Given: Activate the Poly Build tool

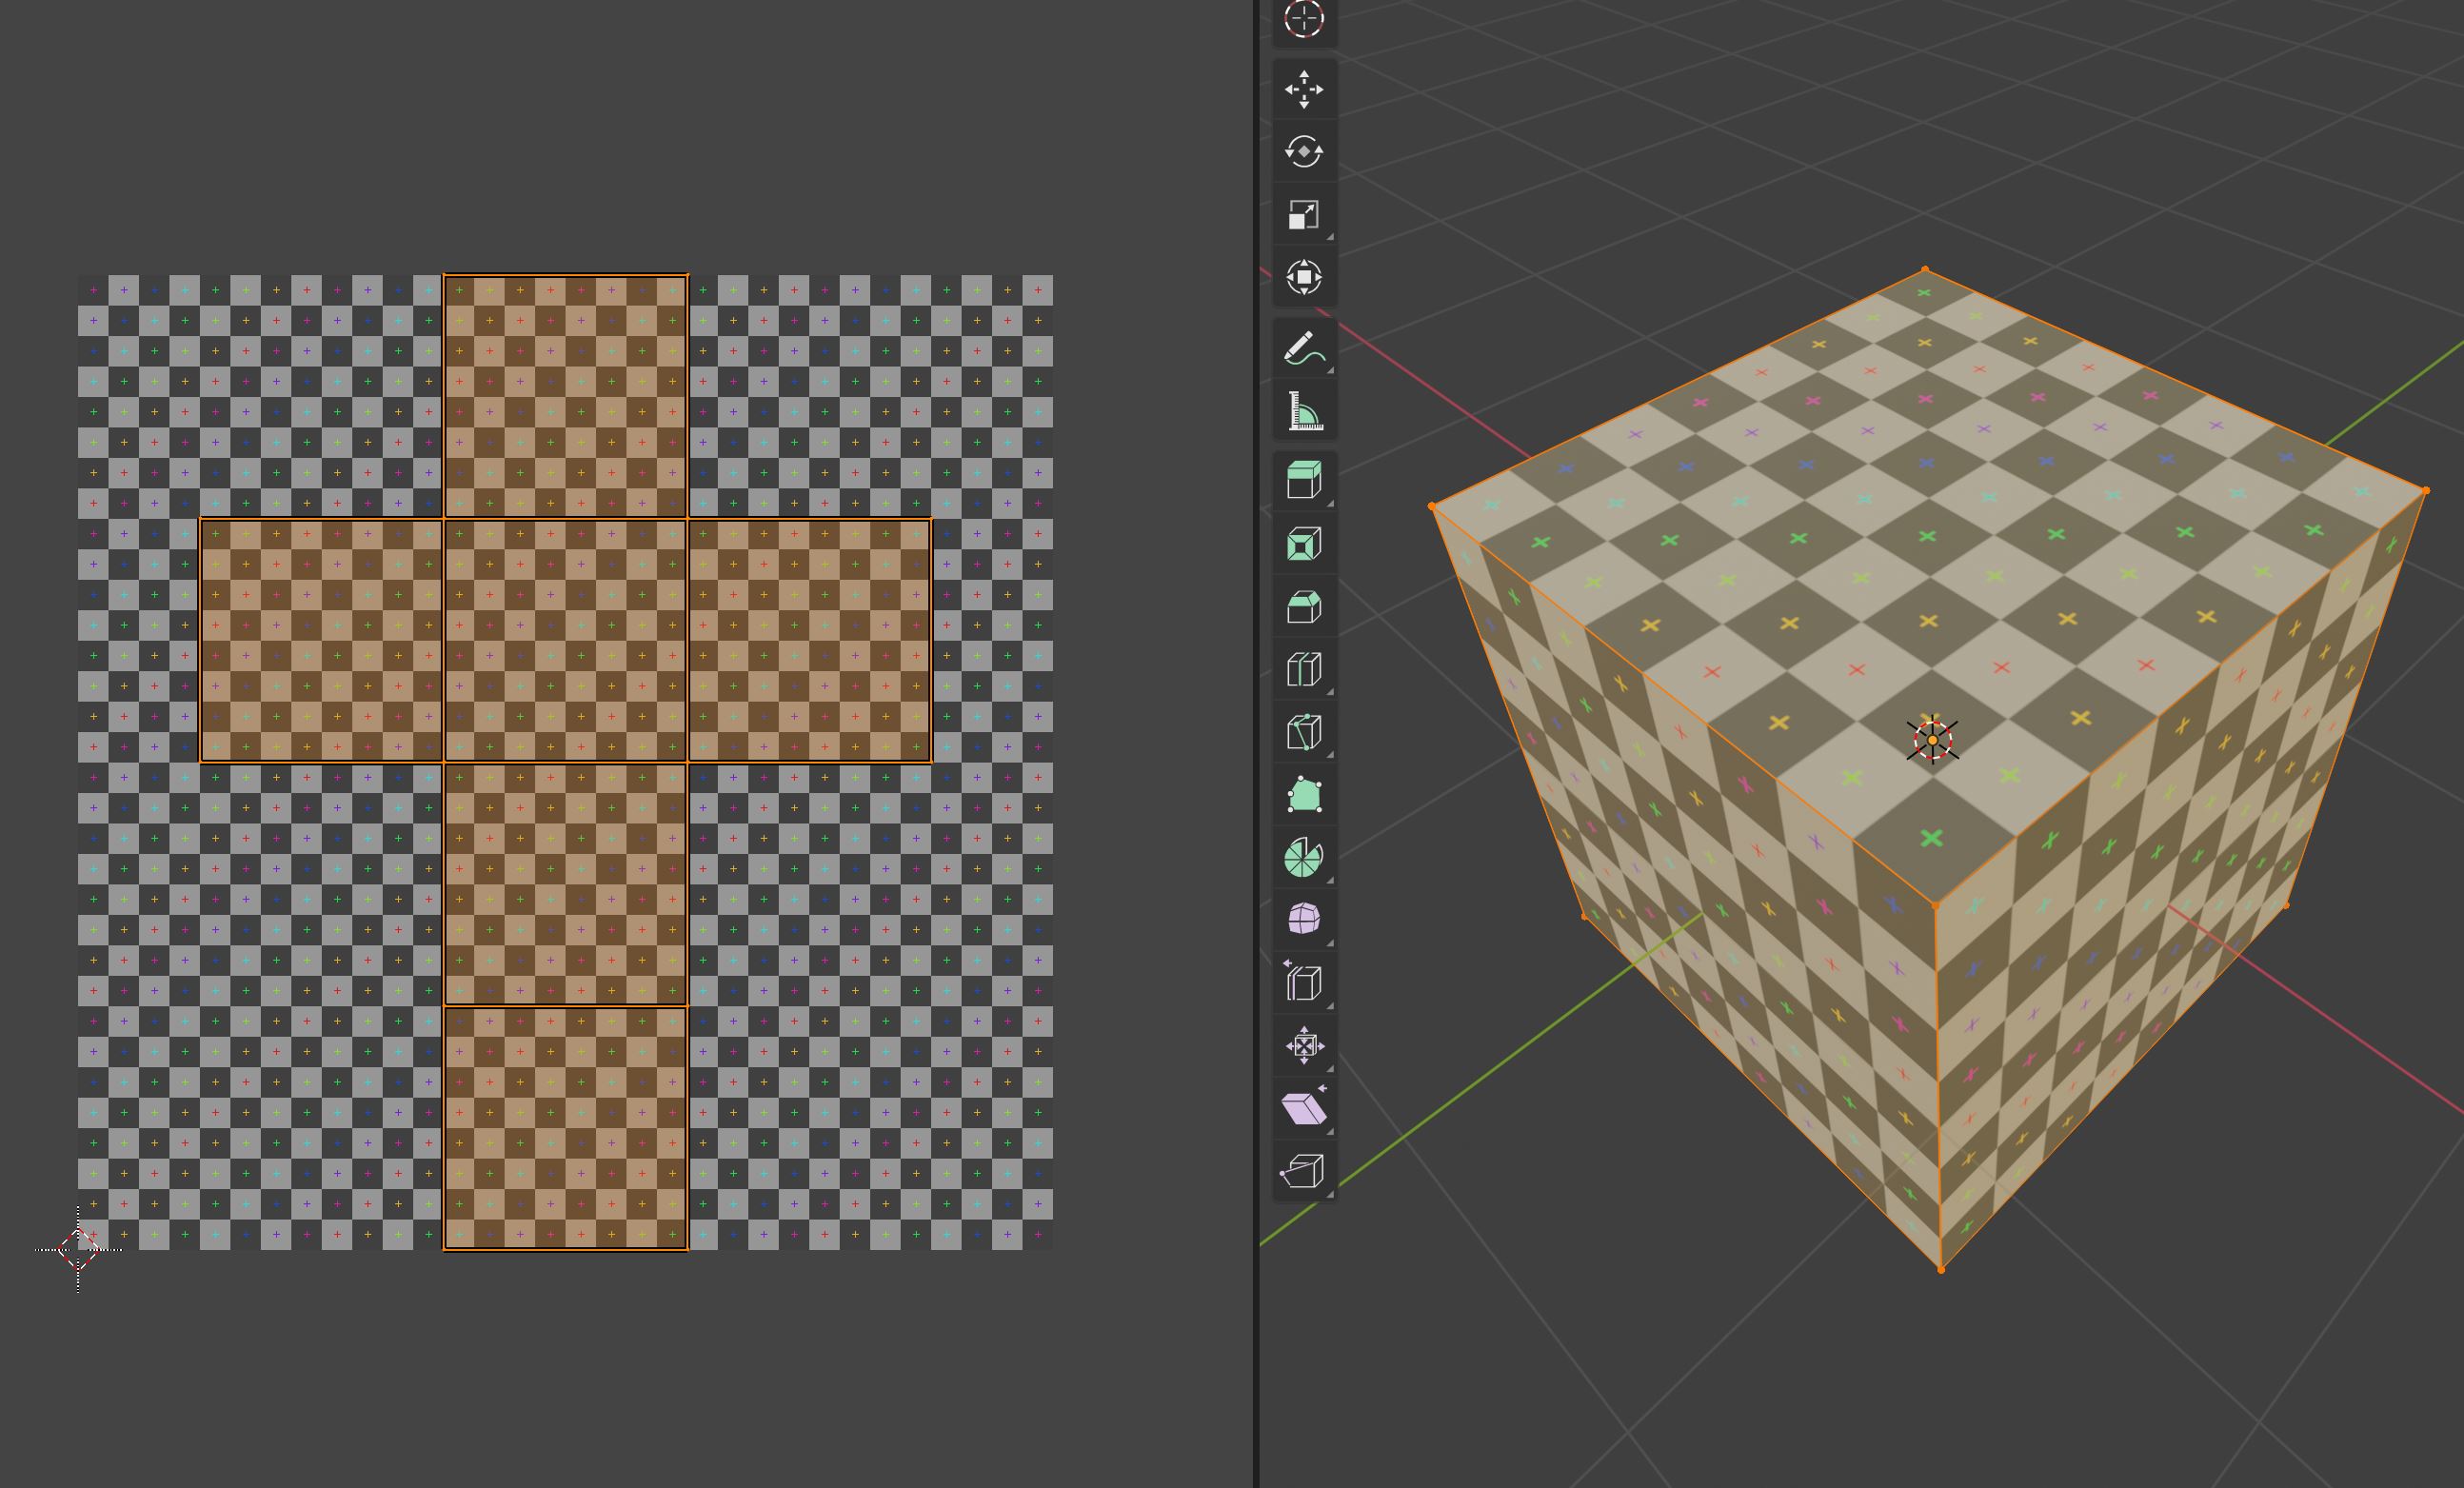Looking at the screenshot, I should [x=1304, y=795].
